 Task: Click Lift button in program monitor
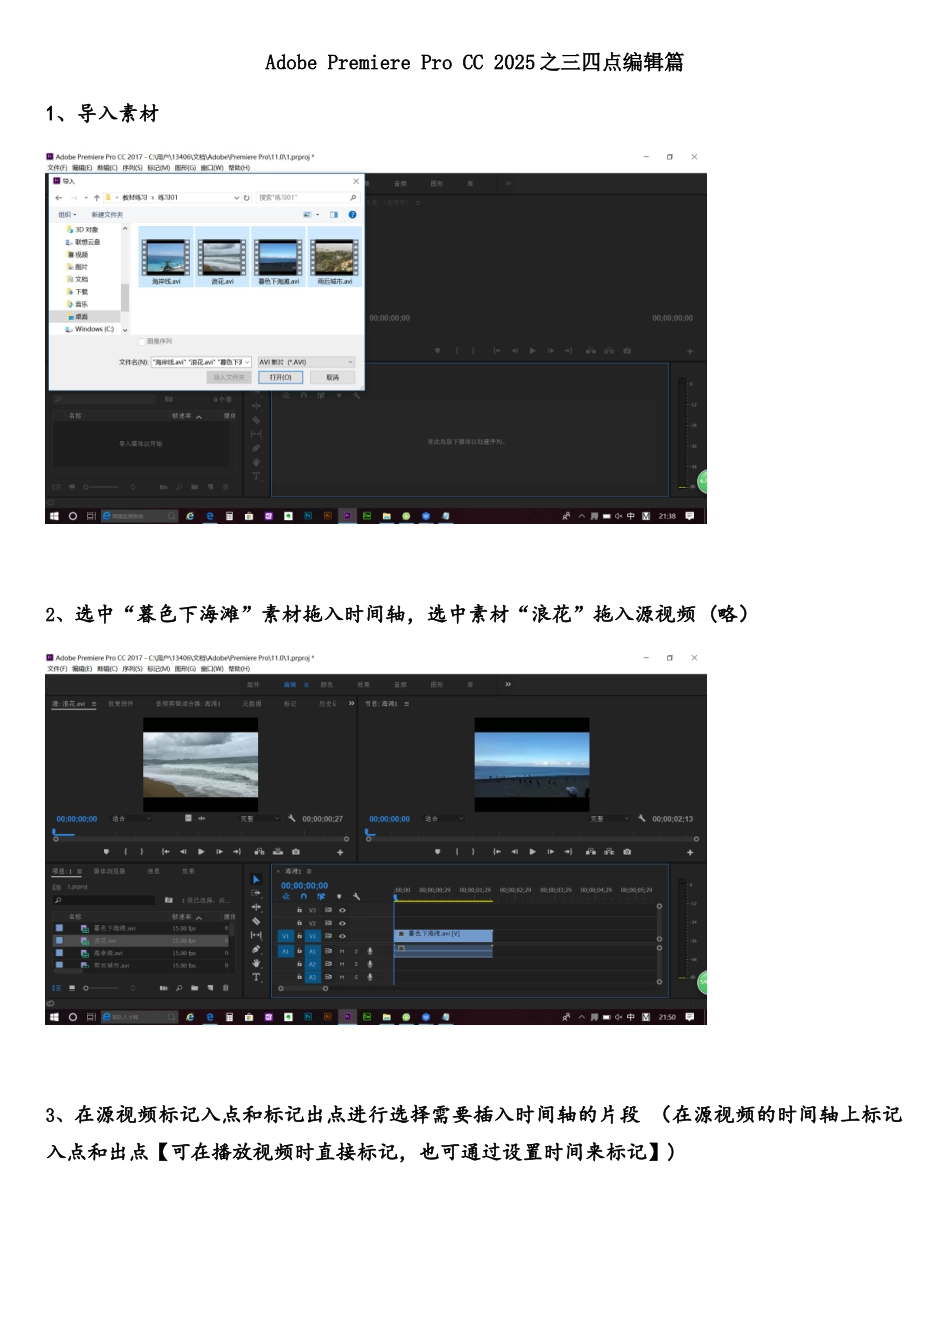(591, 852)
